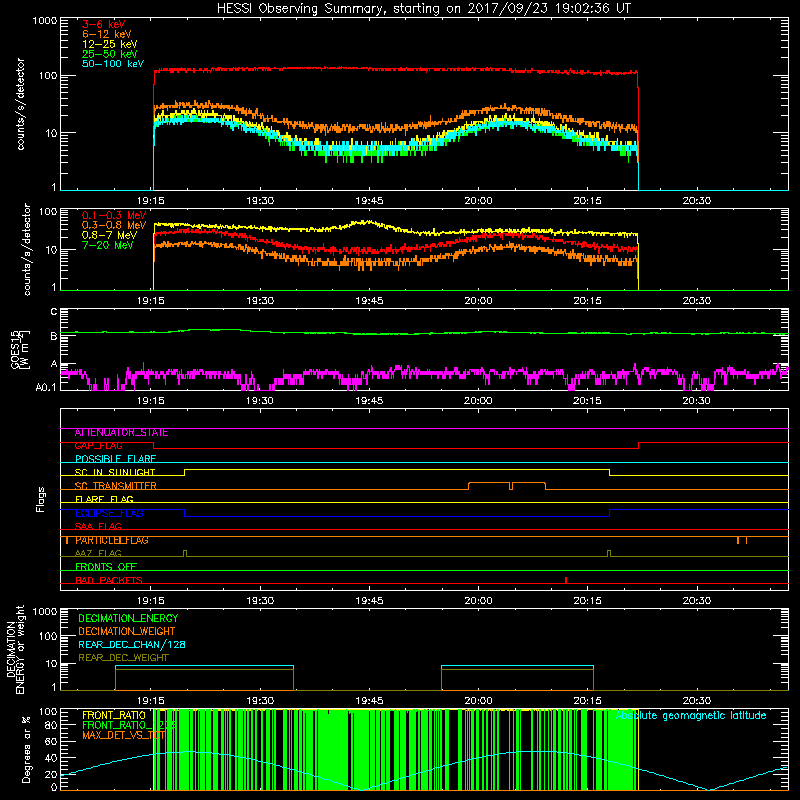The image size is (800, 800).
Task: Click the 0.8-7 MeV legend label
Action: (x=109, y=235)
